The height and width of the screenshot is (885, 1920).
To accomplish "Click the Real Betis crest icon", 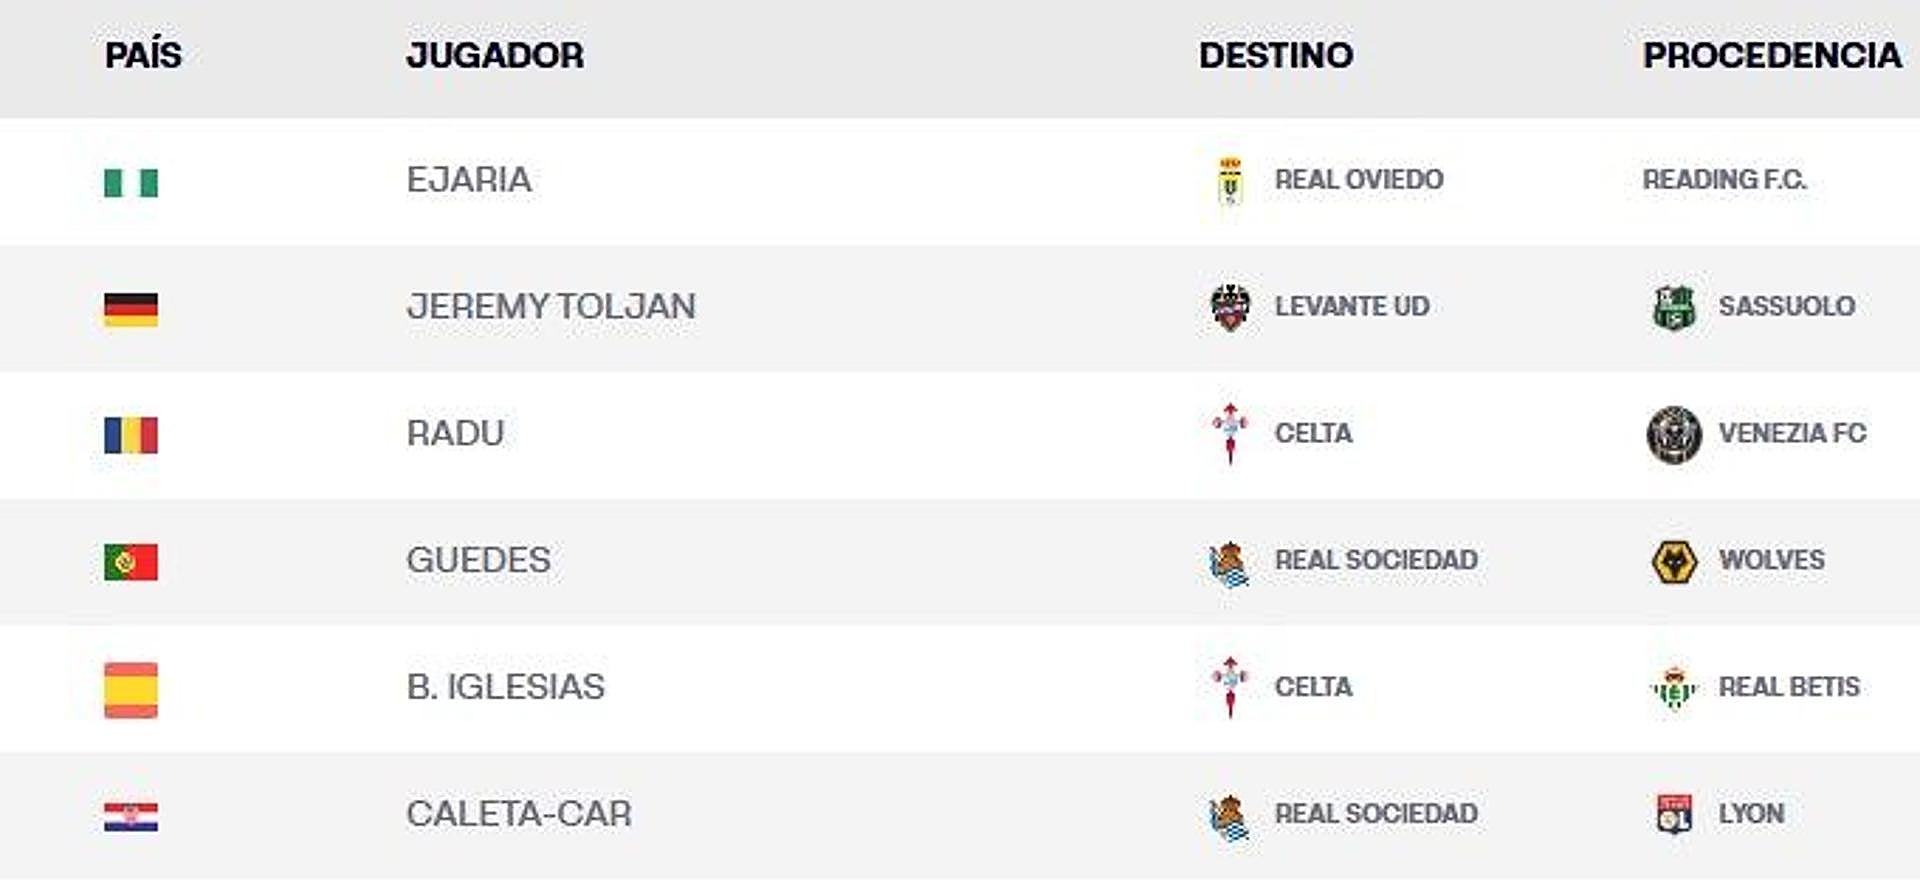I will pyautogui.click(x=1674, y=688).
